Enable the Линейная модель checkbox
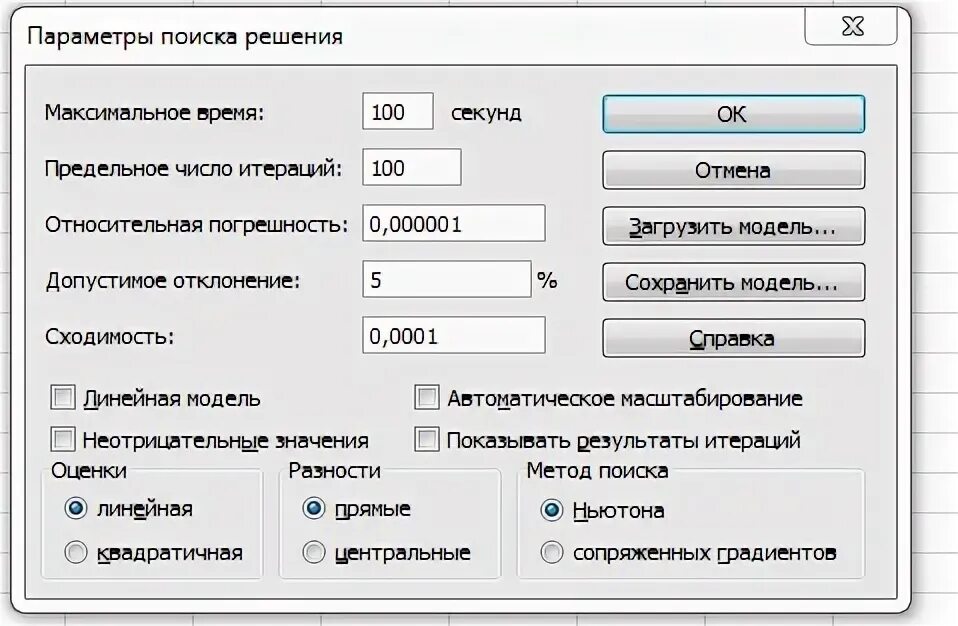The width and height of the screenshot is (958, 626). (63, 398)
